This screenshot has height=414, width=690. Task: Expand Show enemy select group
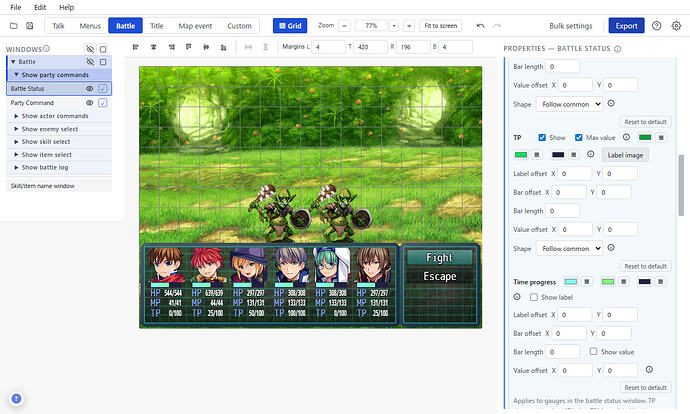click(x=16, y=129)
